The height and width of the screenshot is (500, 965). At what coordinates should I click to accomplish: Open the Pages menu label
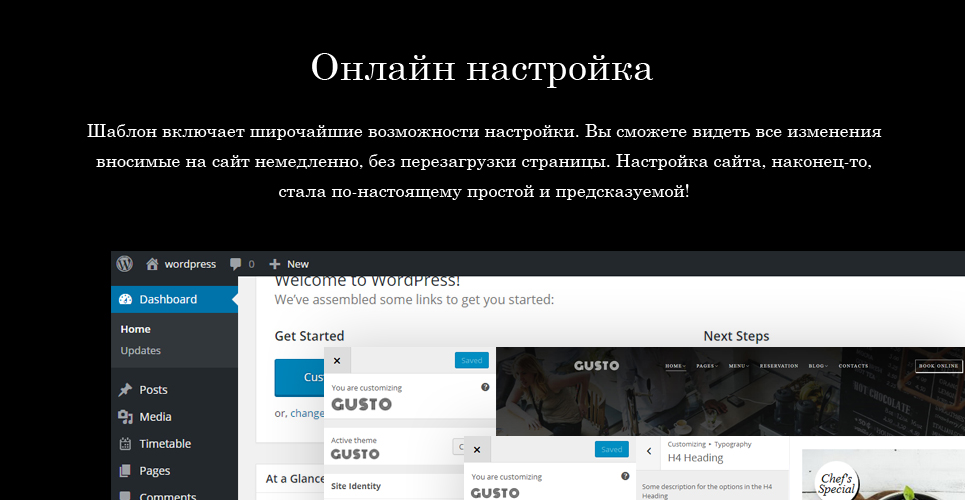pyautogui.click(x=154, y=471)
